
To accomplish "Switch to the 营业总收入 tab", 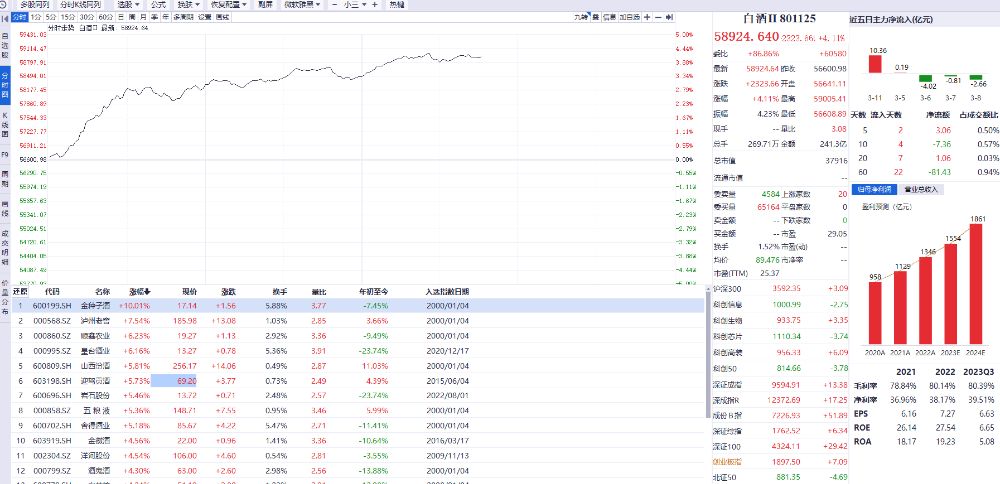I will pyautogui.click(x=921, y=188).
